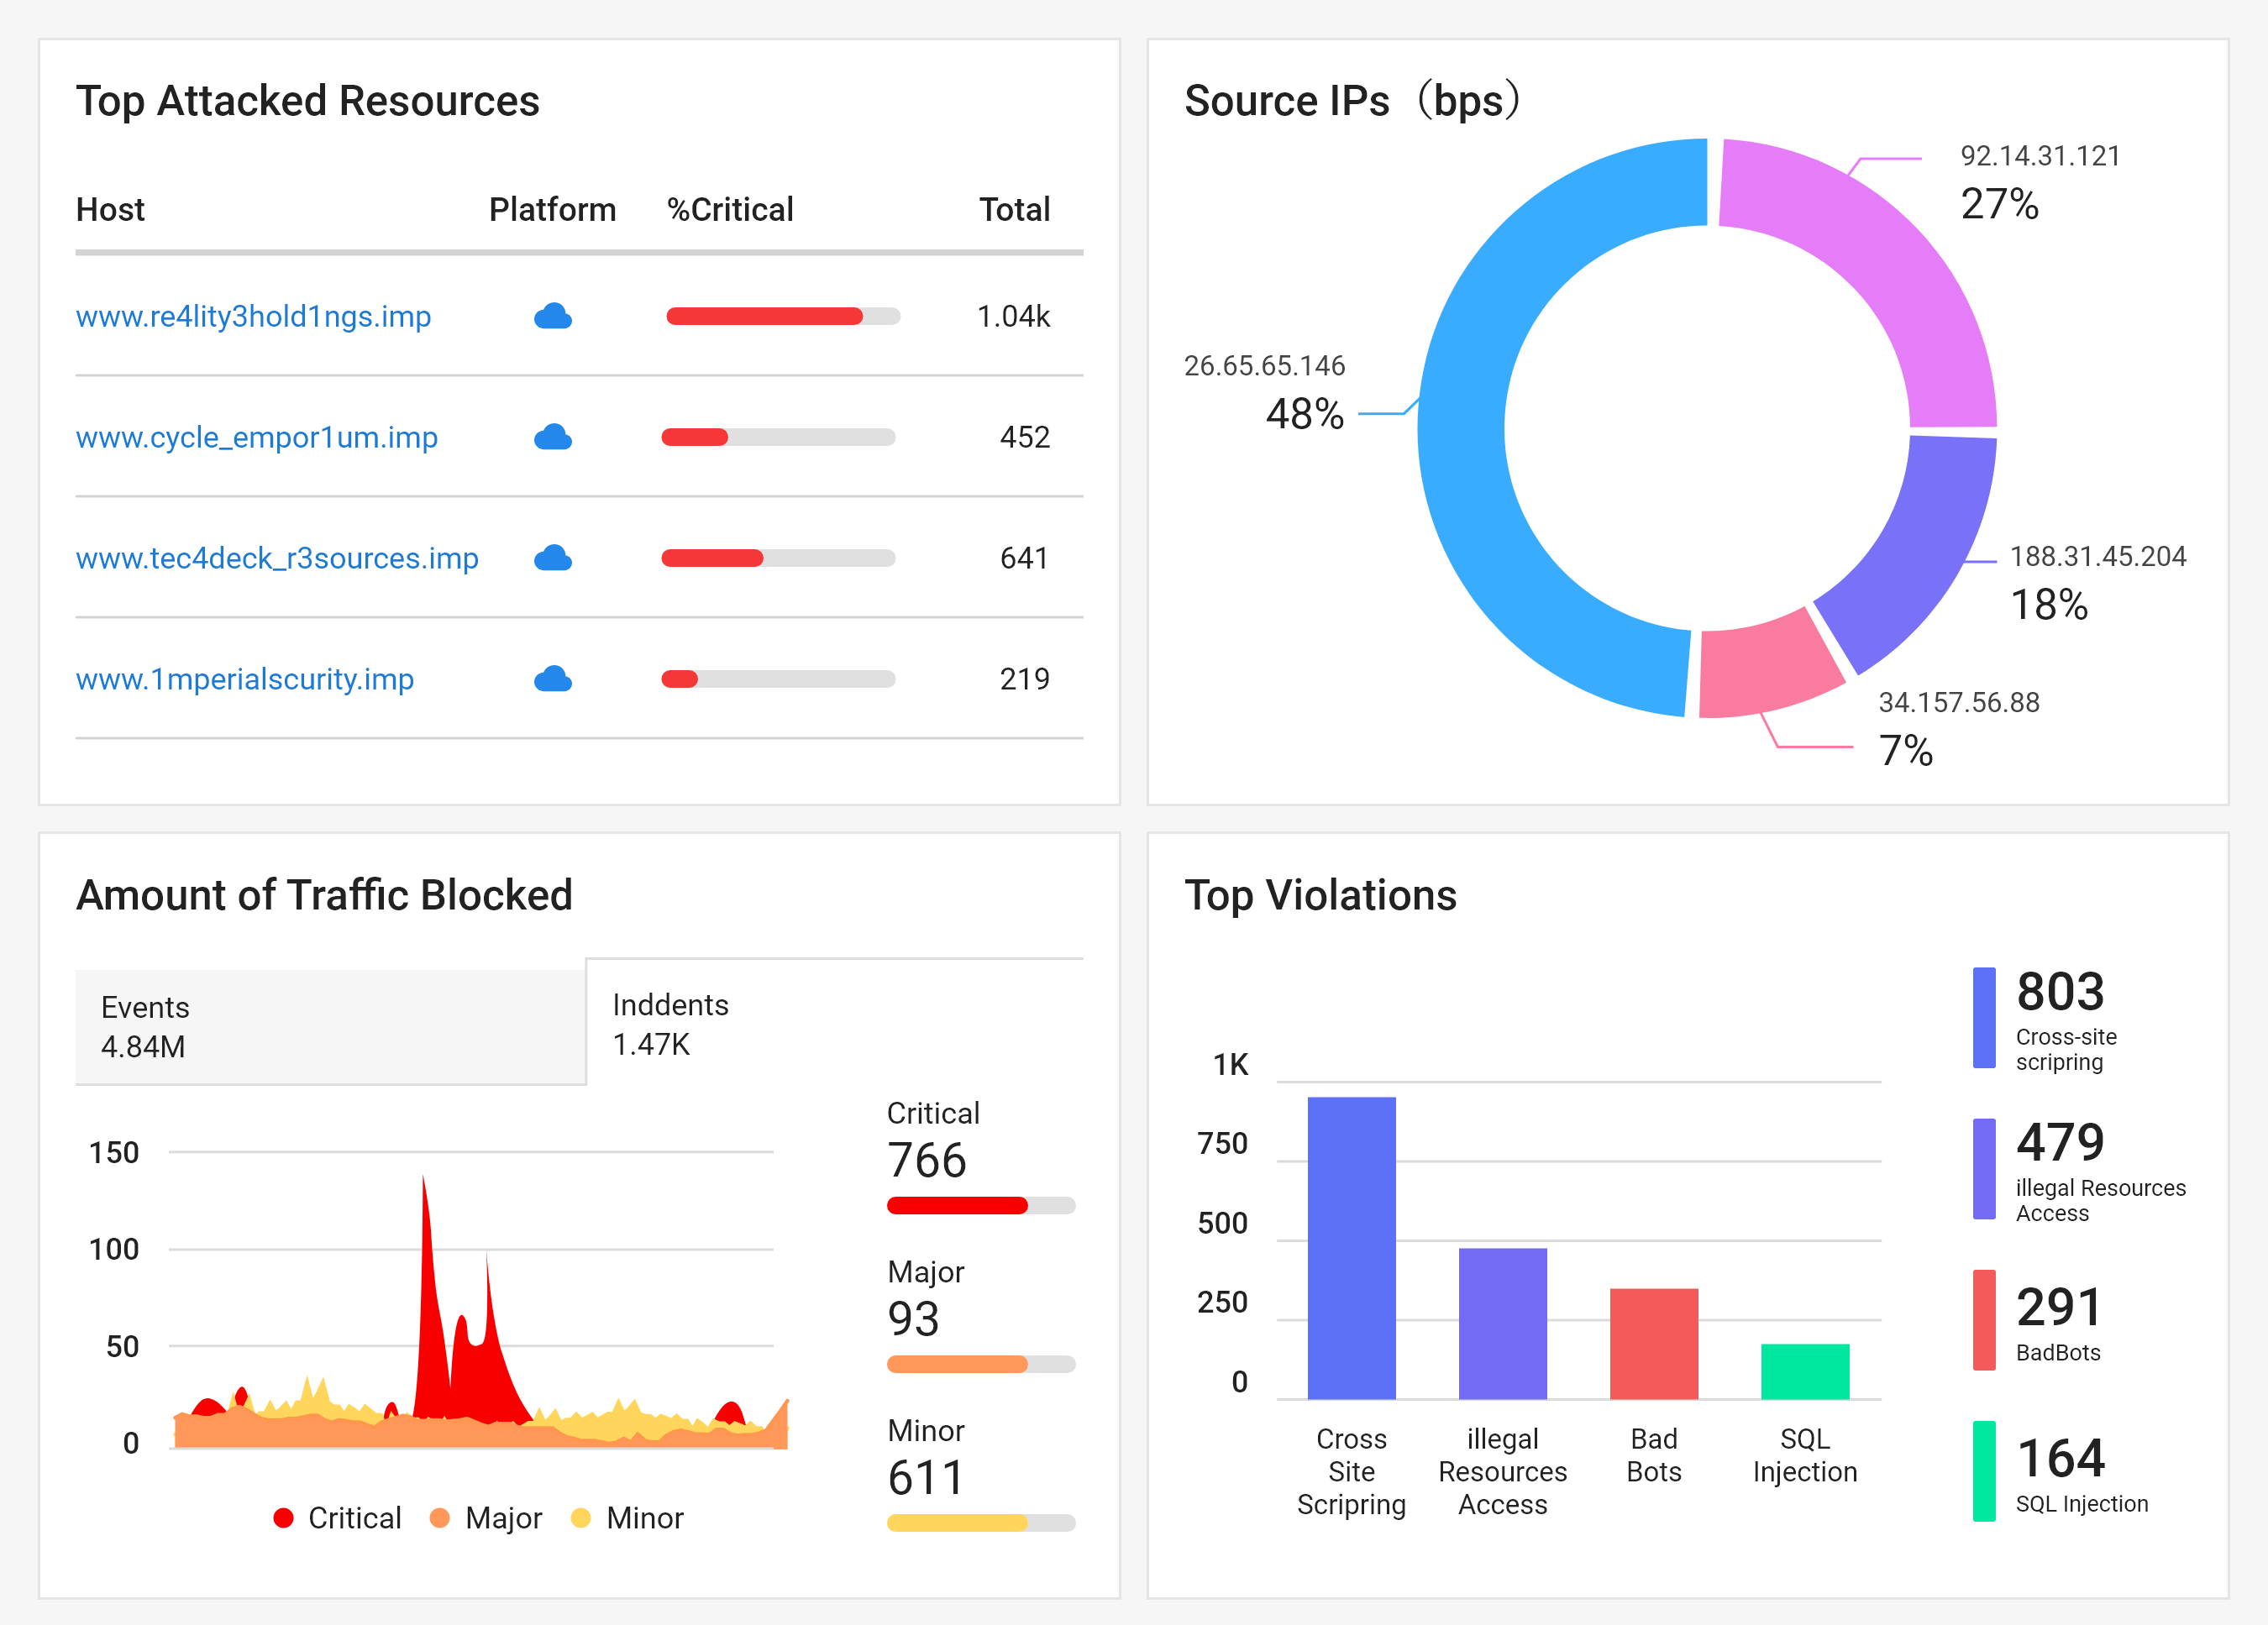Click the green swatch beside 164

tap(1984, 1471)
